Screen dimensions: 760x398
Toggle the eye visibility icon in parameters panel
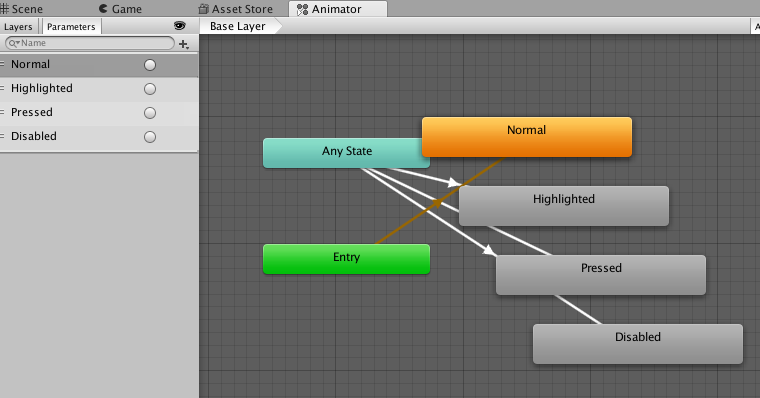[x=180, y=26]
